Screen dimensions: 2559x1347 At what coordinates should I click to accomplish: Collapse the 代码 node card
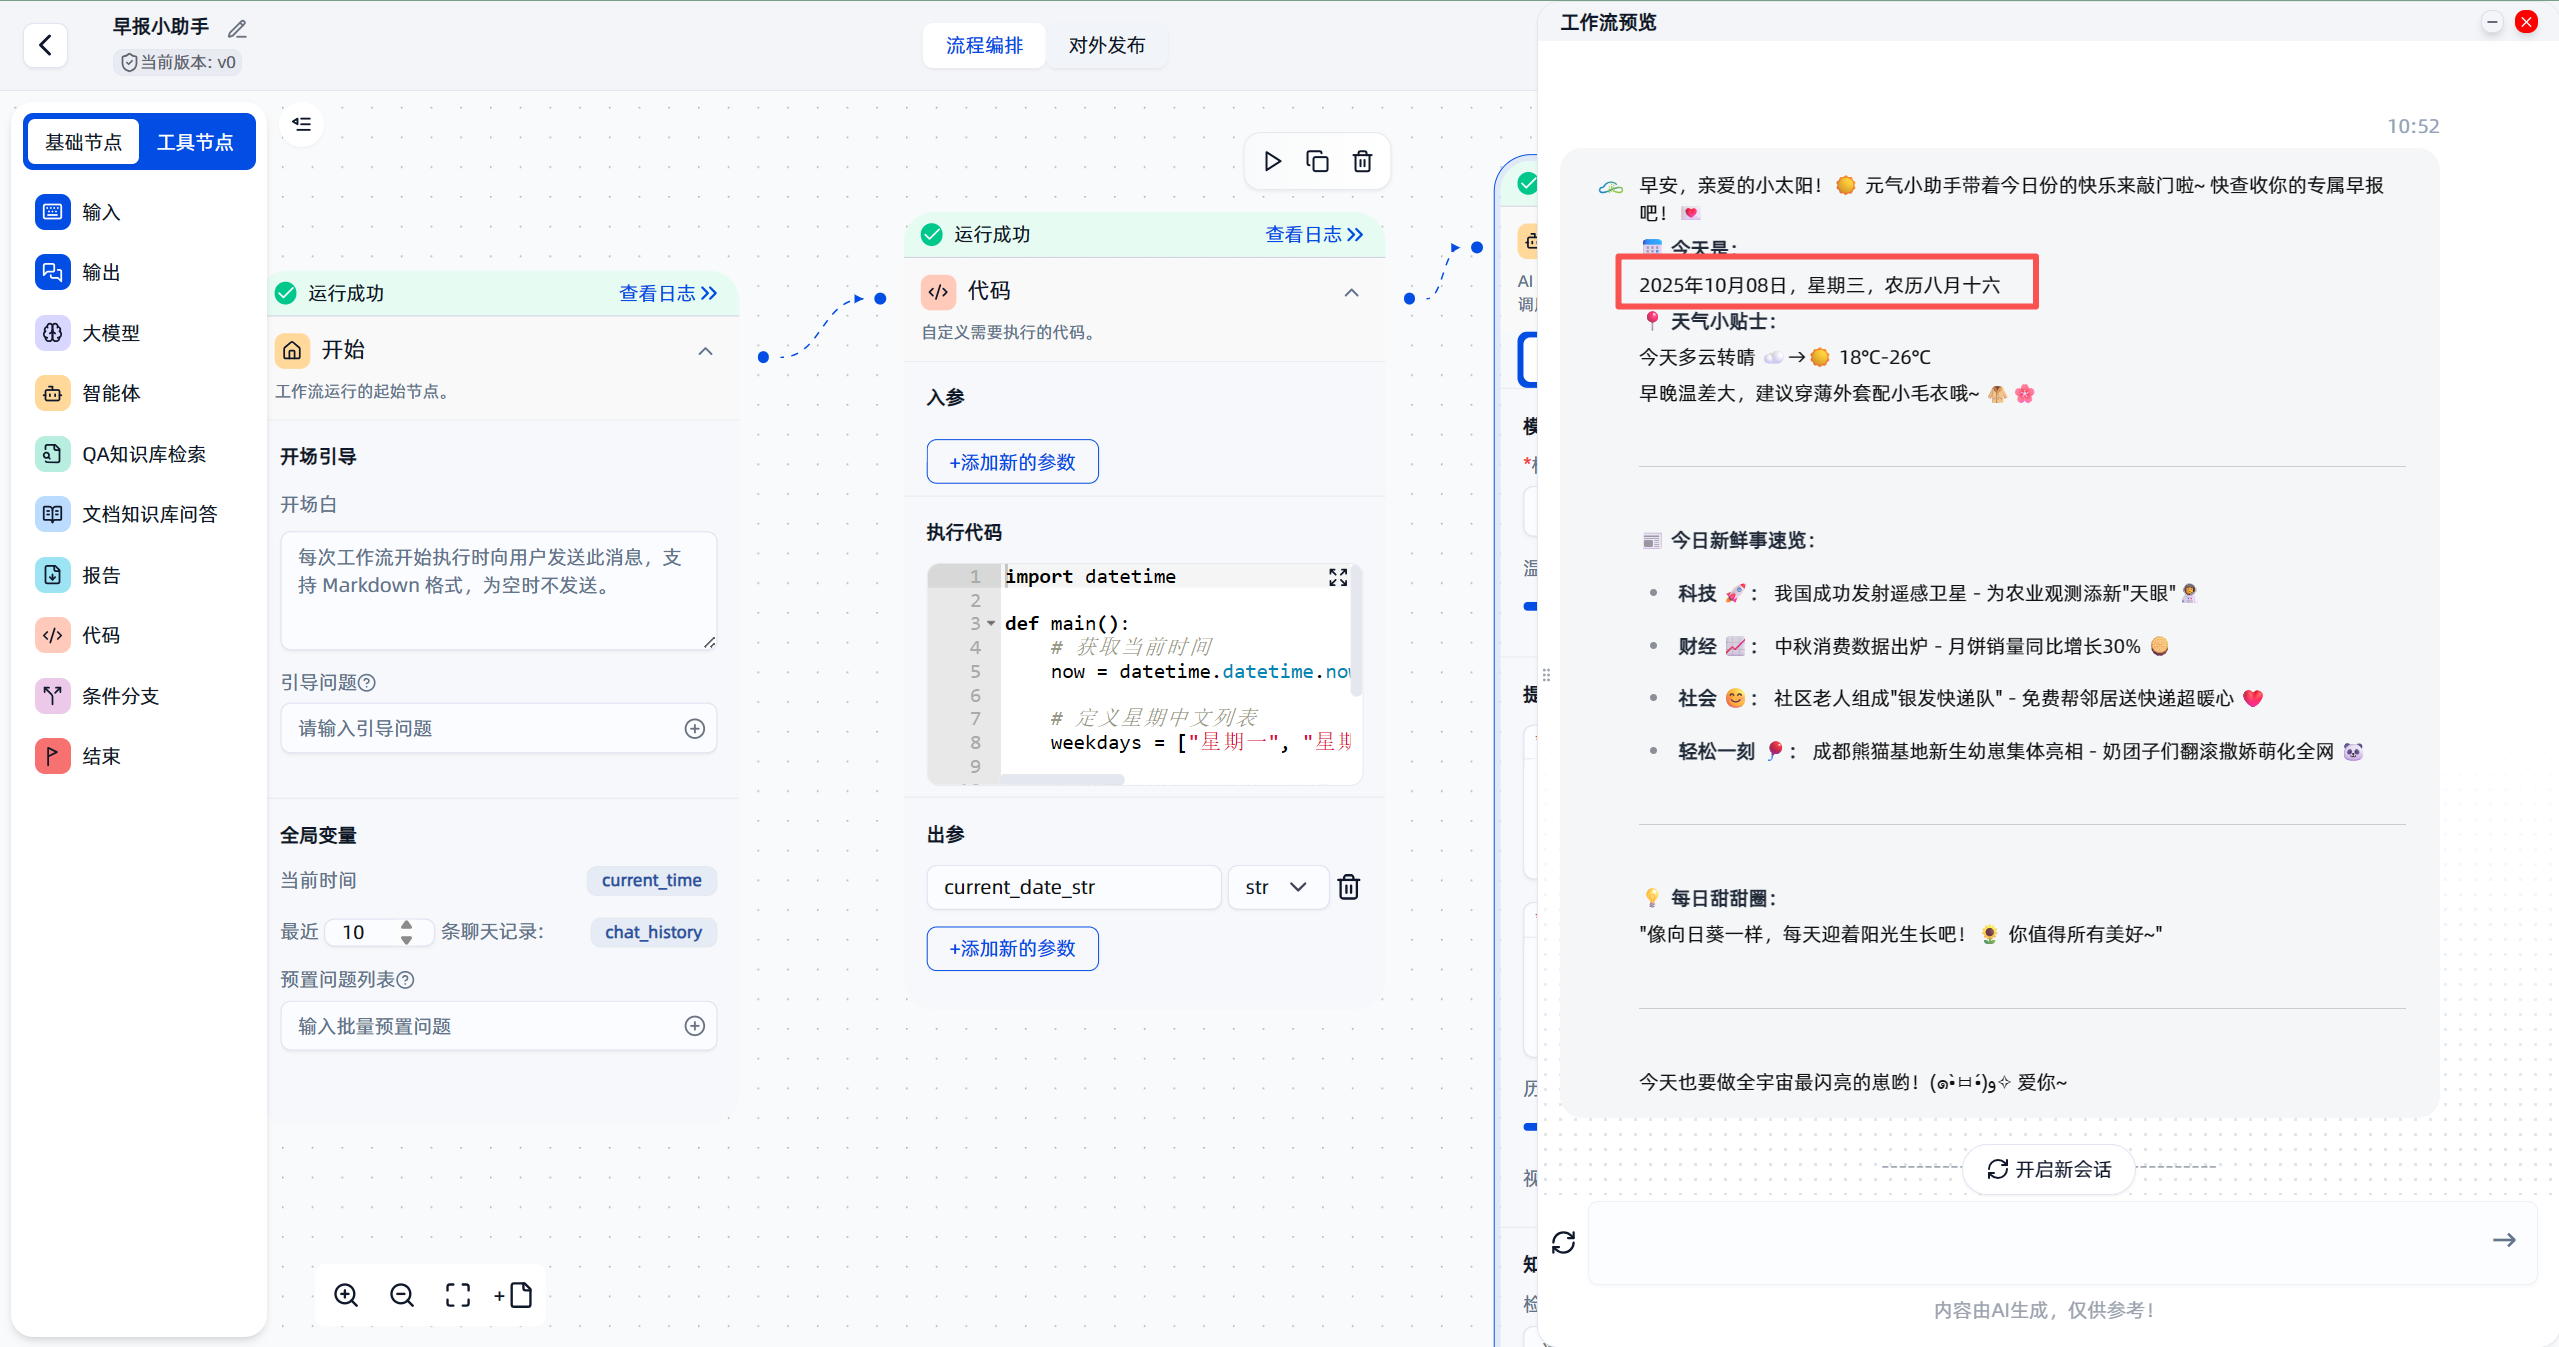[1351, 293]
